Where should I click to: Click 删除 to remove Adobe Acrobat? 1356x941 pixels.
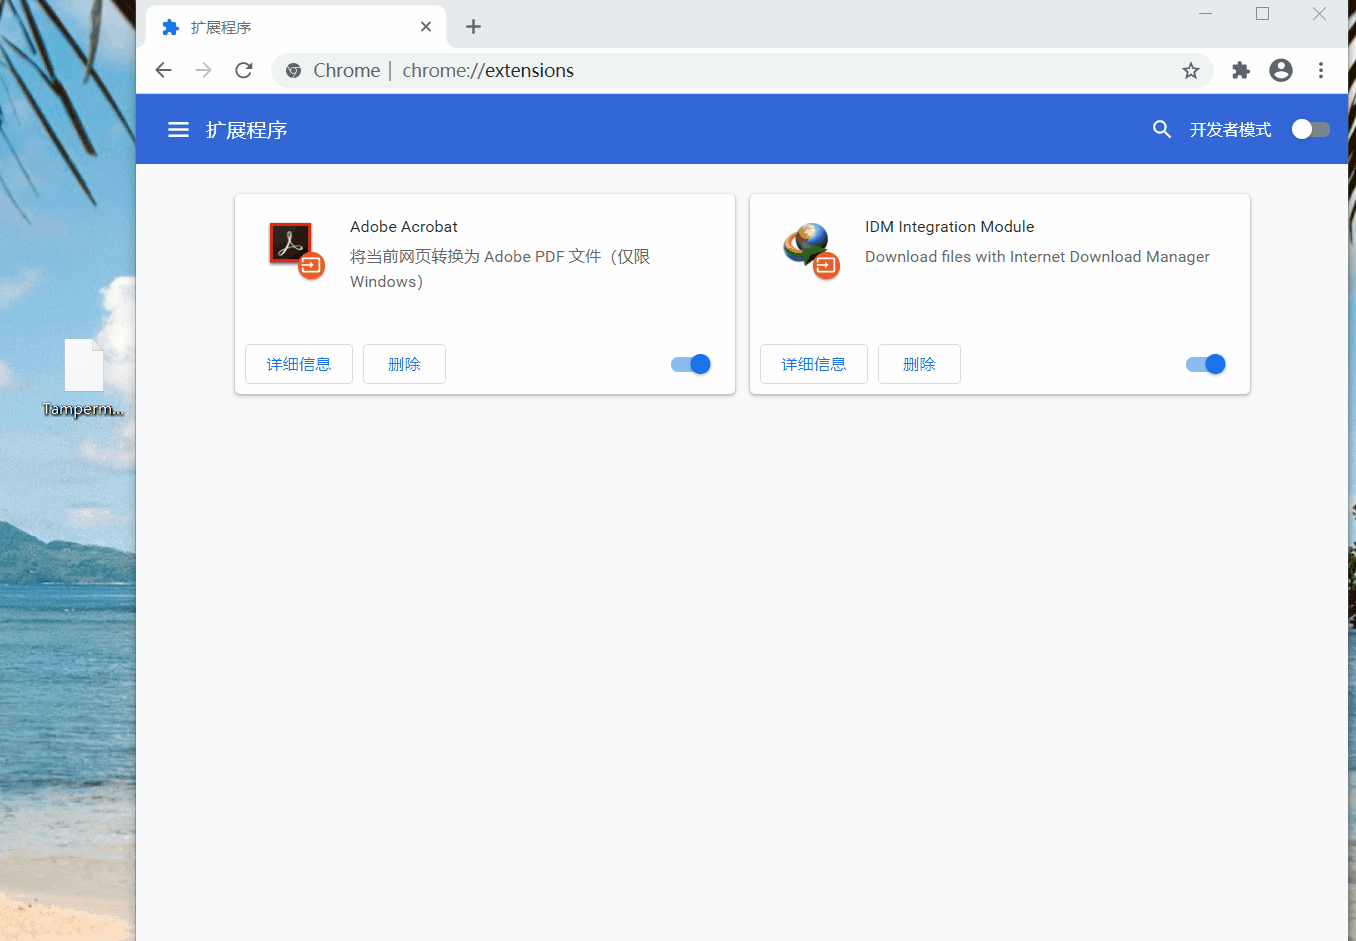[404, 364]
